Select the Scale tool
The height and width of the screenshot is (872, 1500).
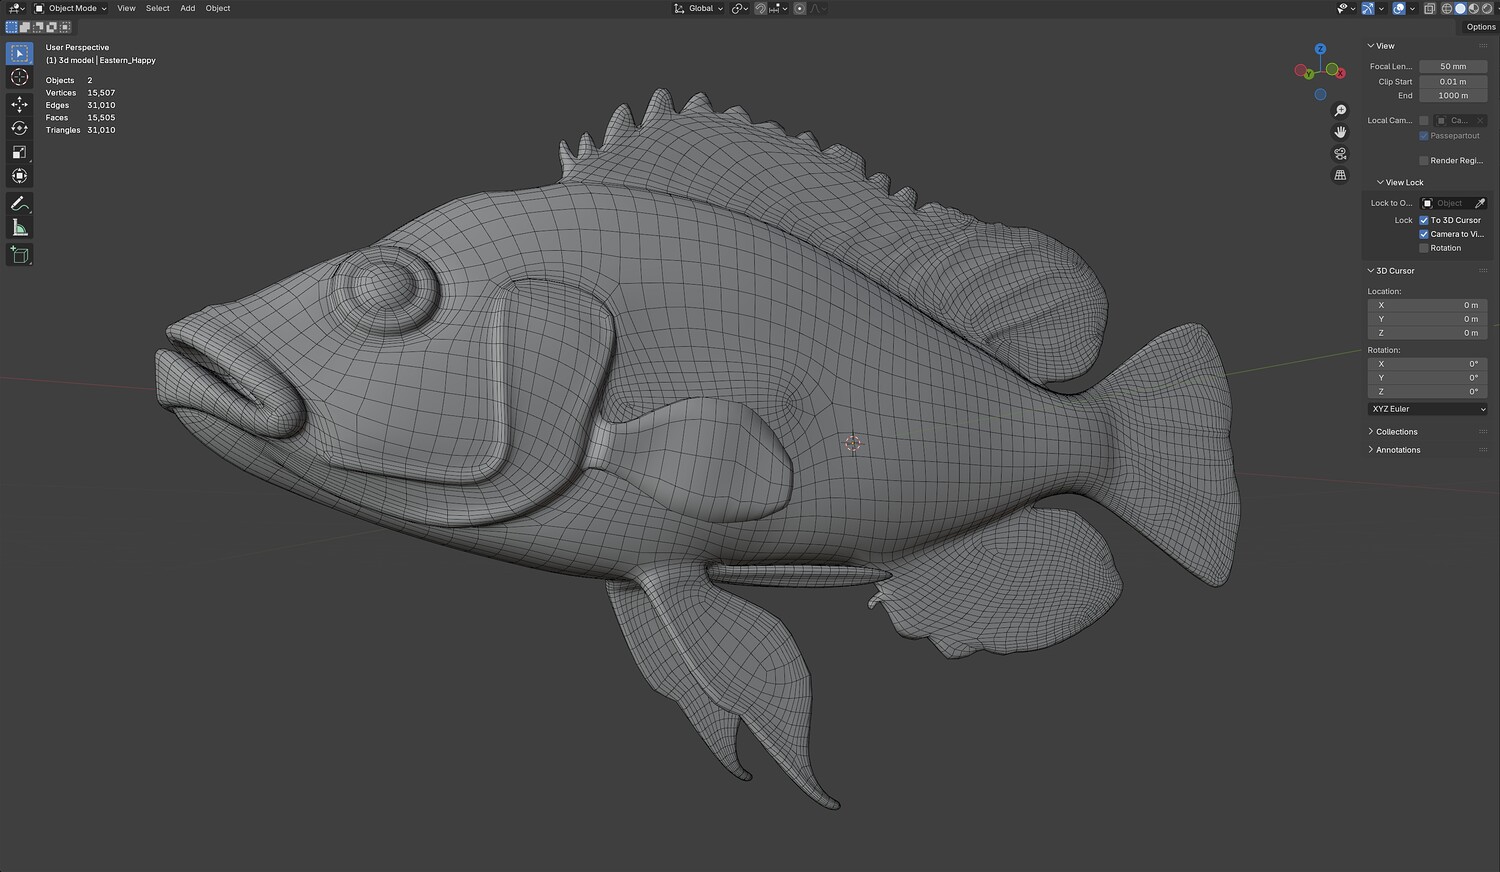(19, 152)
